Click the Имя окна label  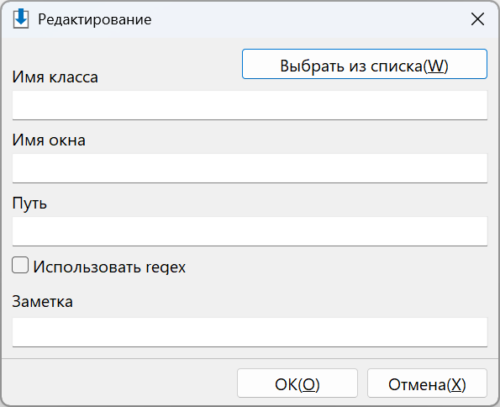tap(49, 140)
